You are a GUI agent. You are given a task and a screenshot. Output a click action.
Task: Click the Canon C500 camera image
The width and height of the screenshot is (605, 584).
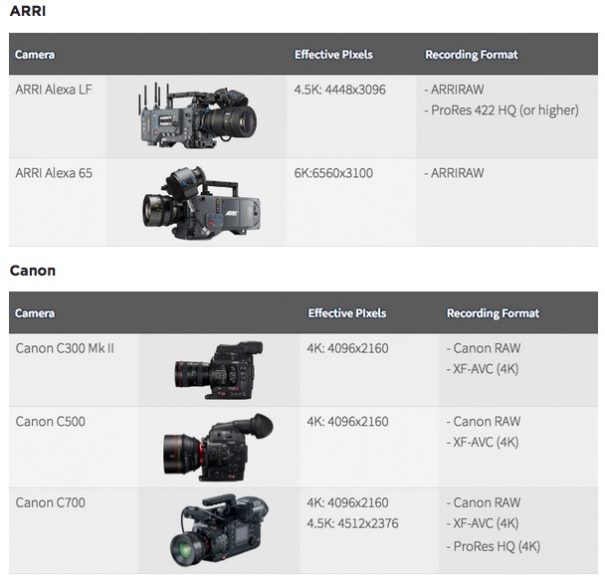click(218, 447)
